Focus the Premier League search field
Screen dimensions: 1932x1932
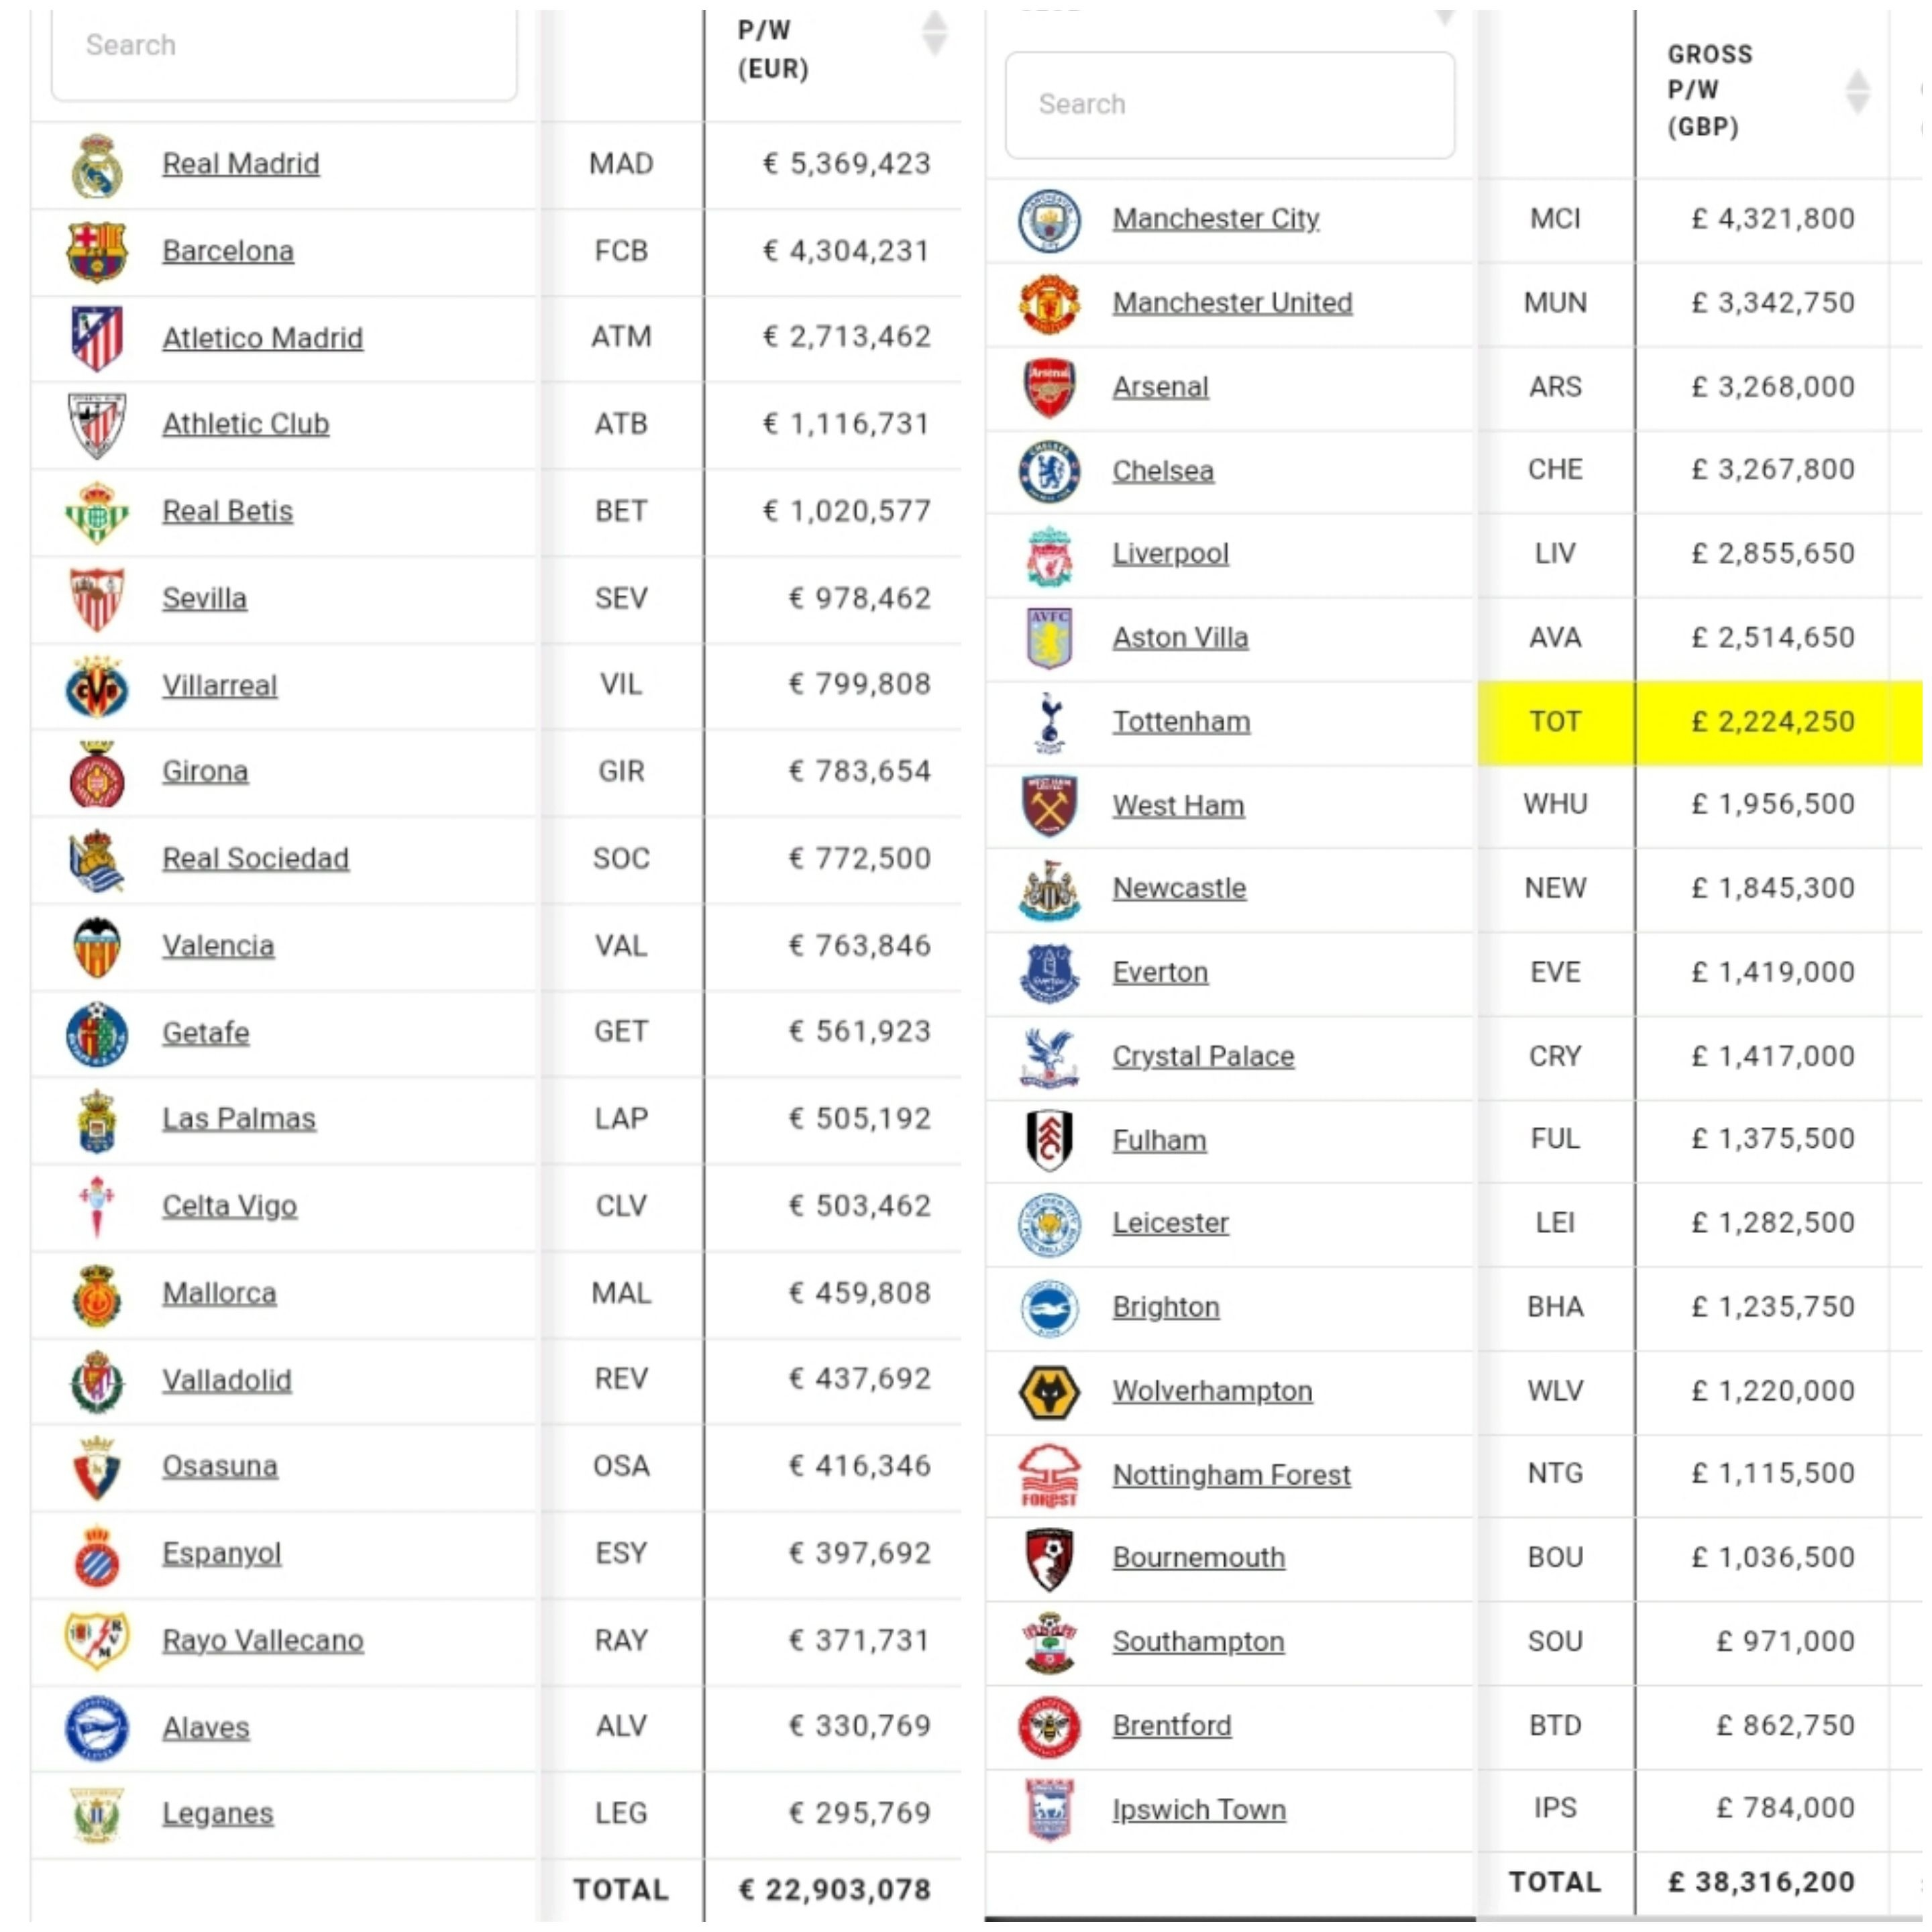[1230, 105]
